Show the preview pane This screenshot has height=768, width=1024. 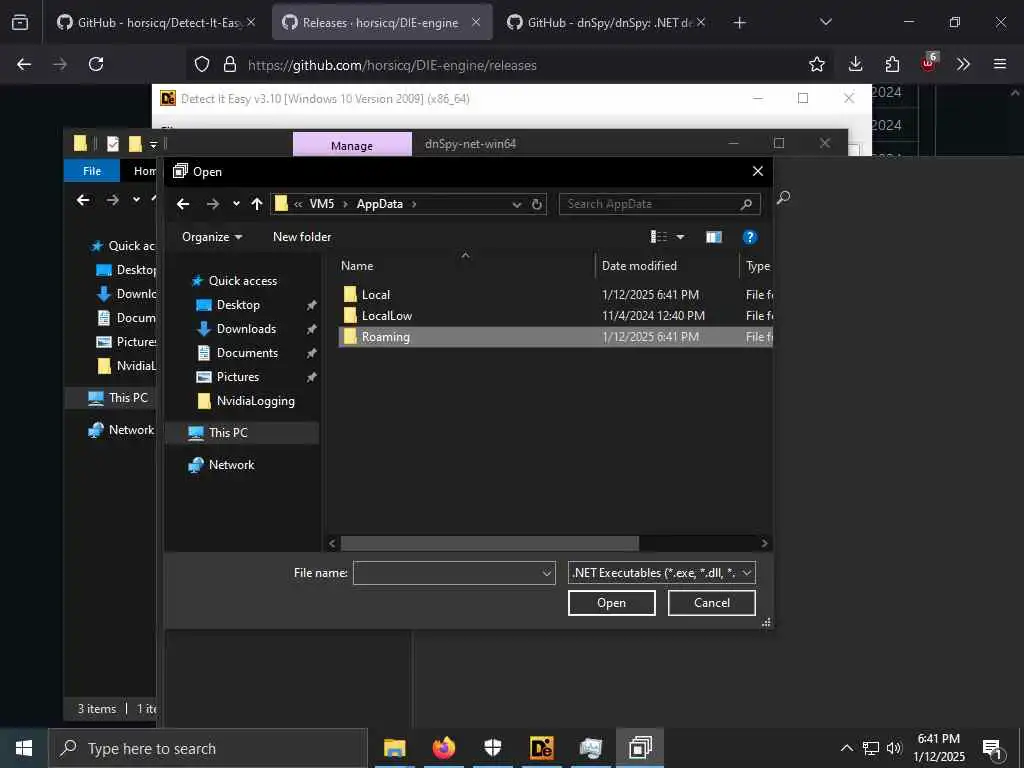click(x=714, y=237)
